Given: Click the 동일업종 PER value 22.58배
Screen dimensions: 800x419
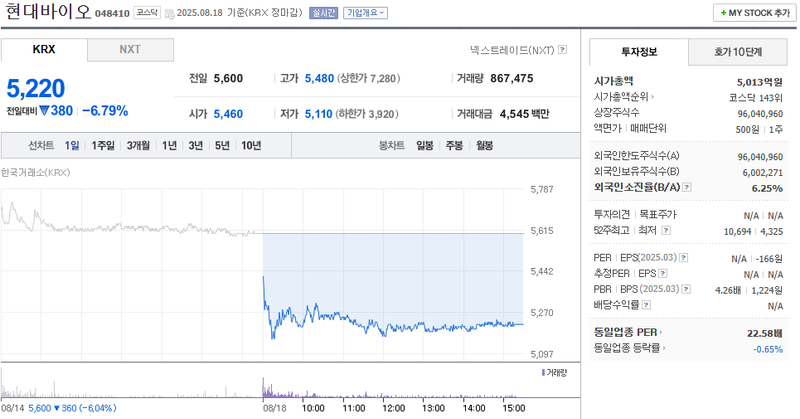Looking at the screenshot, I should (764, 333).
